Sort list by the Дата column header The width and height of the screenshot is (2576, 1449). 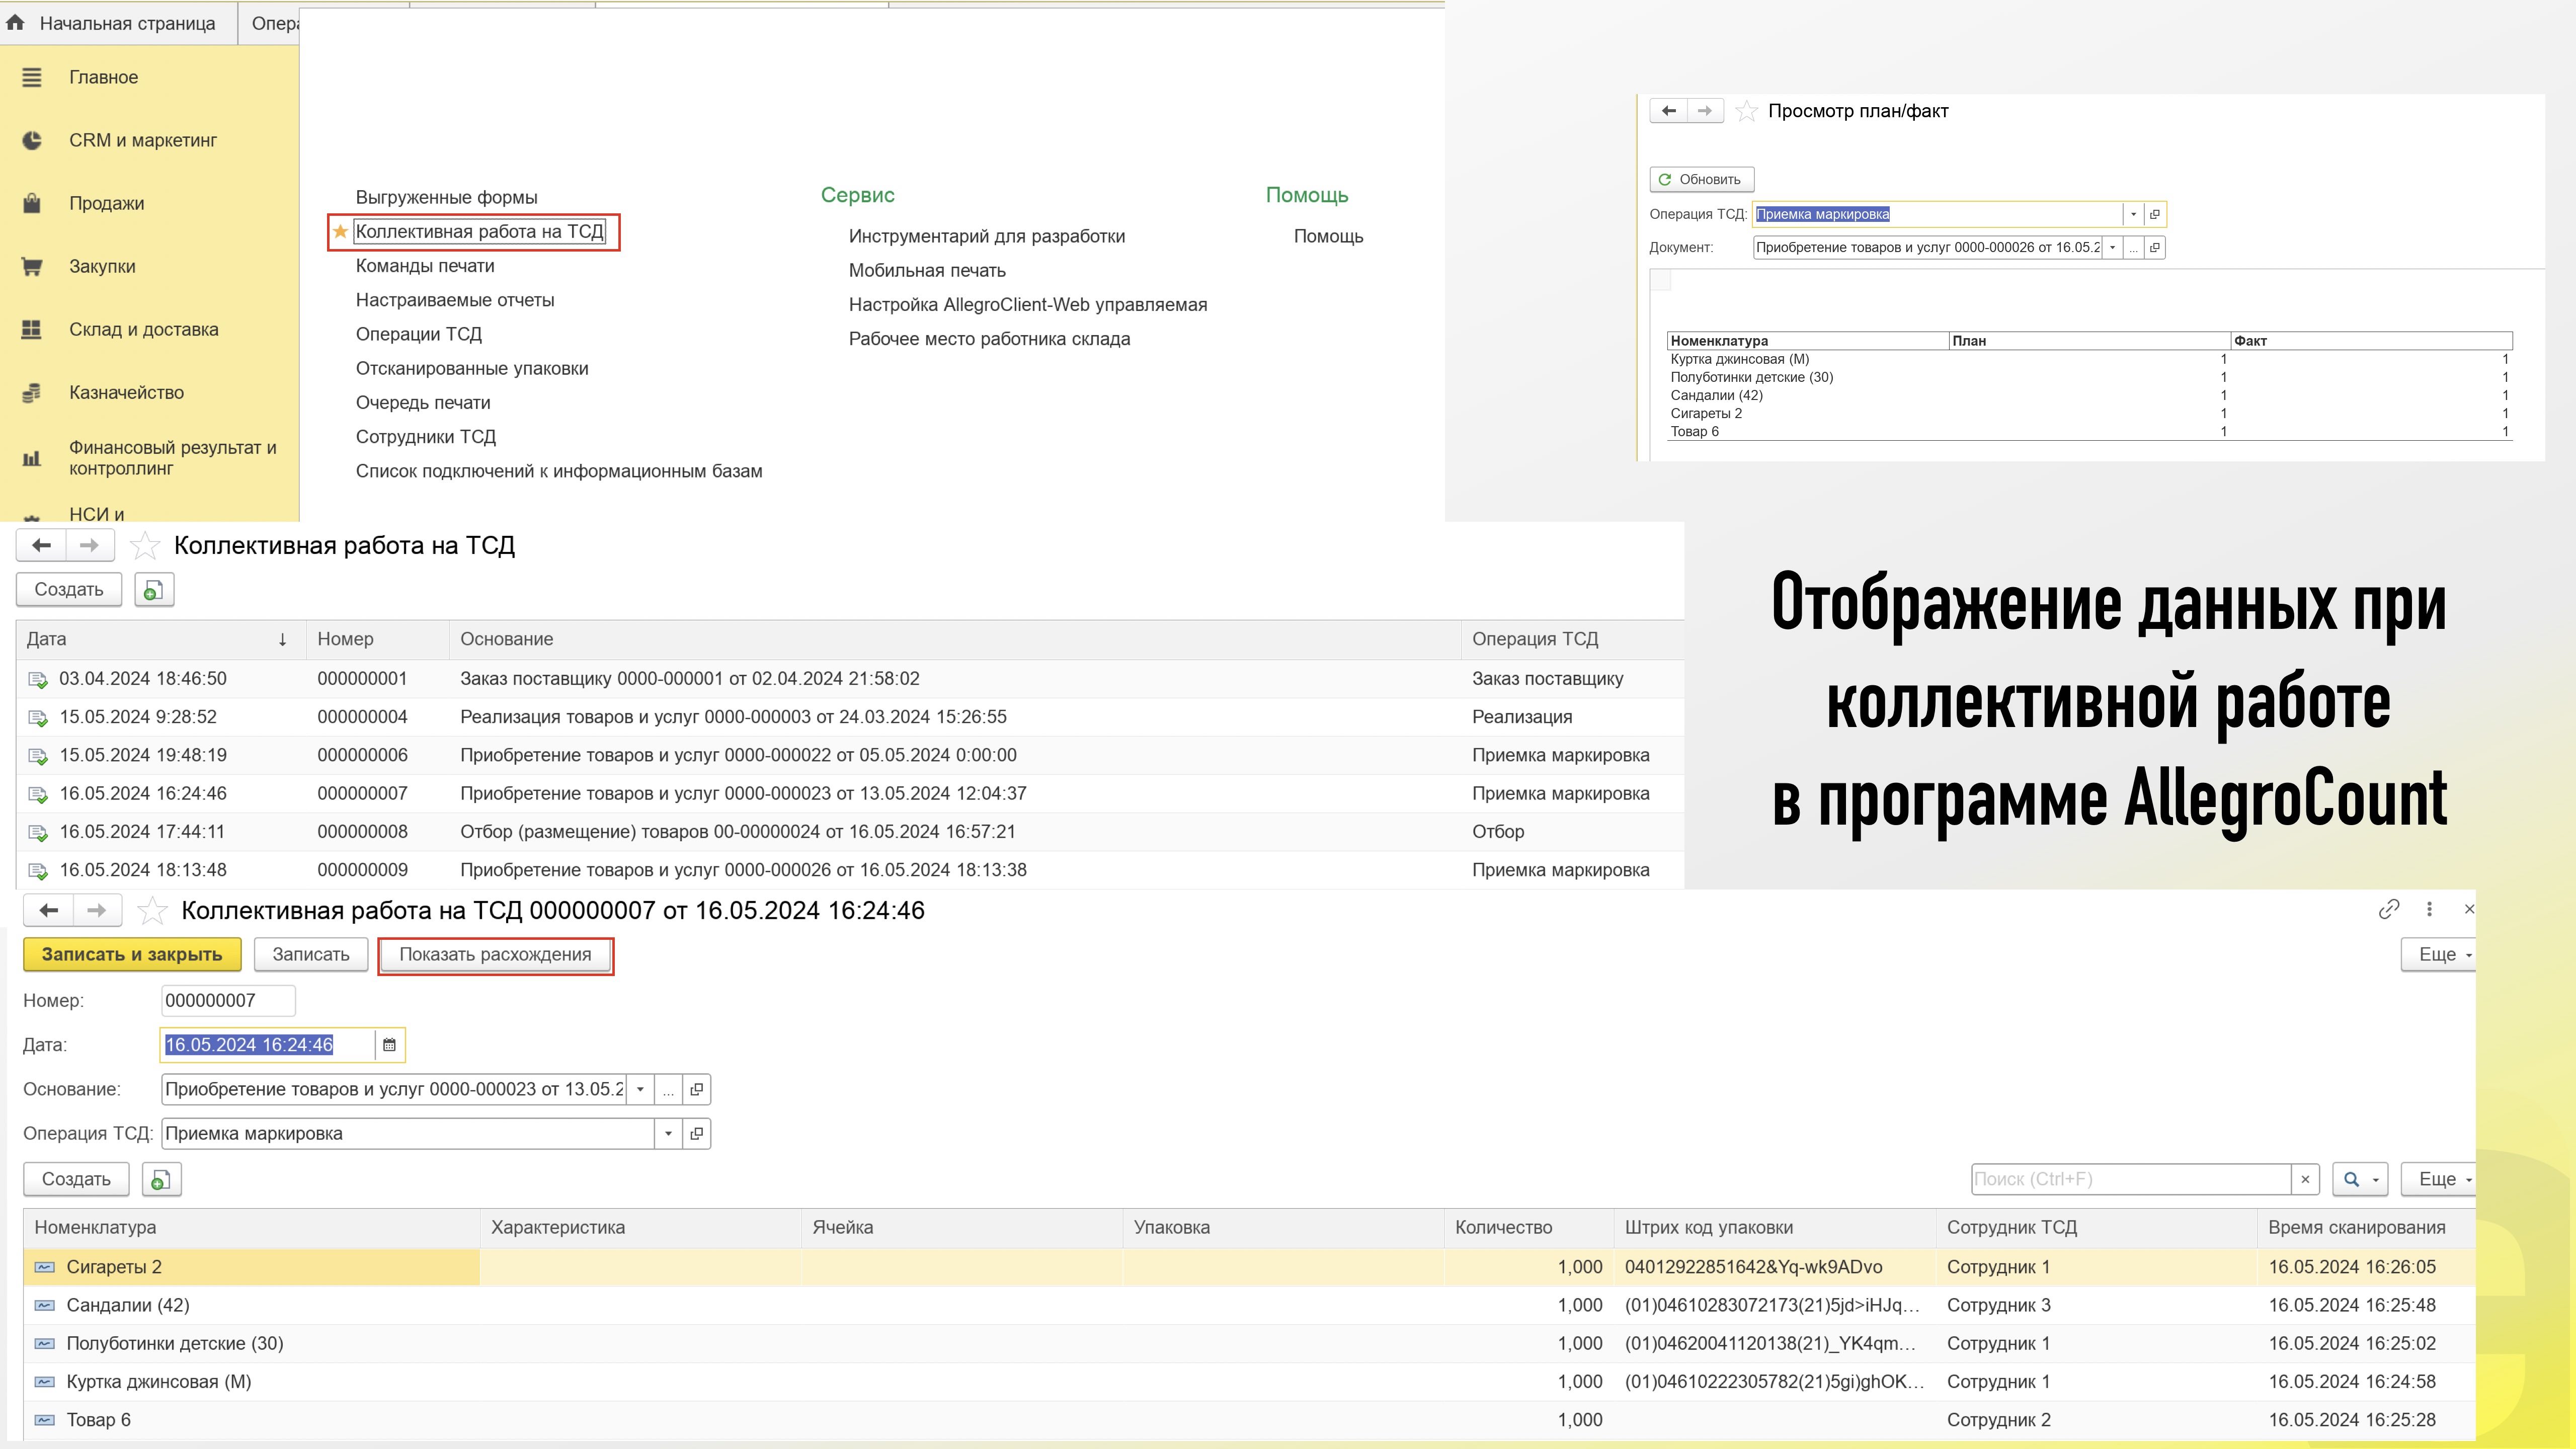160,639
